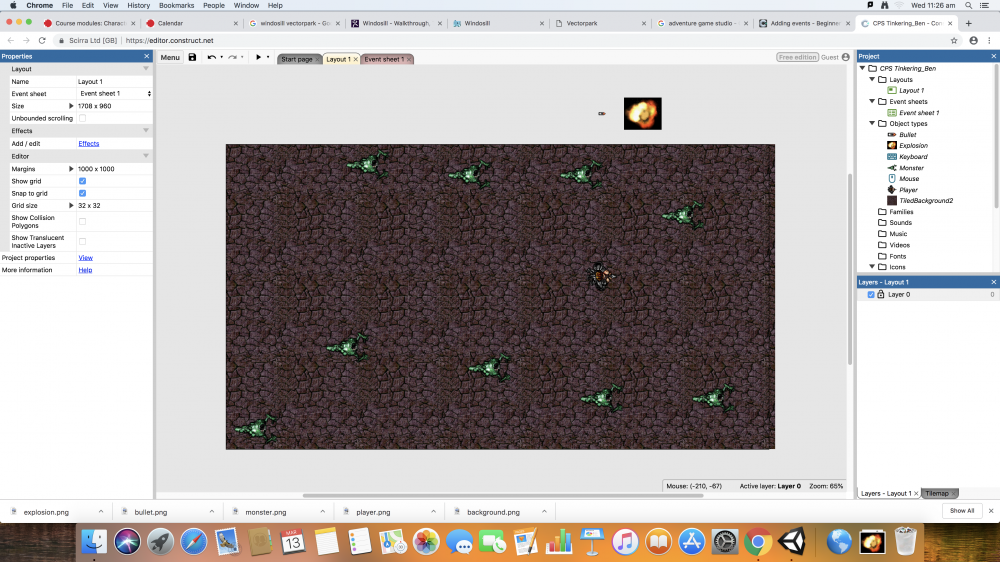
Task: Click the vertical layout scrollbar
Action: pyautogui.click(x=849, y=269)
